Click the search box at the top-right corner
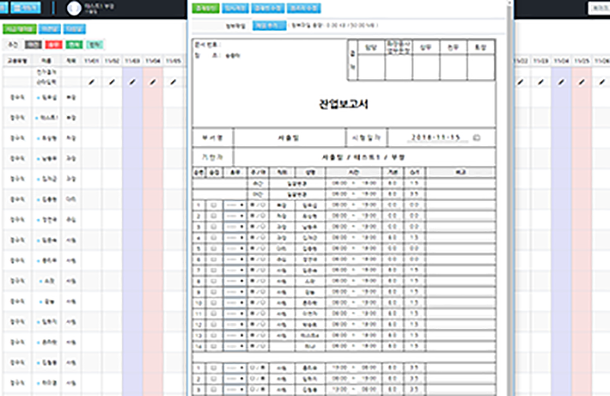Screen dimensions: 610x396 click(599, 8)
